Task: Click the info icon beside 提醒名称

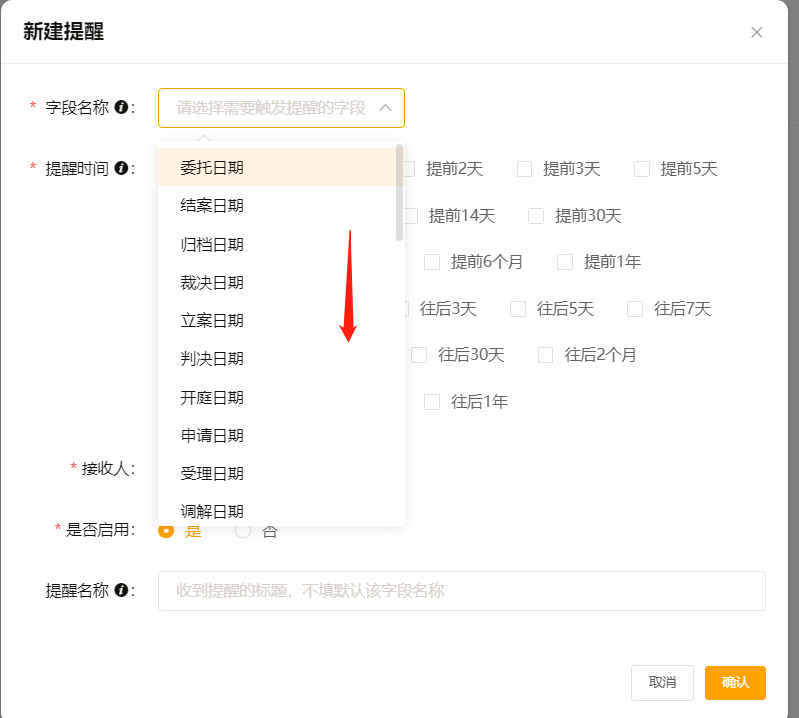Action: (x=121, y=590)
